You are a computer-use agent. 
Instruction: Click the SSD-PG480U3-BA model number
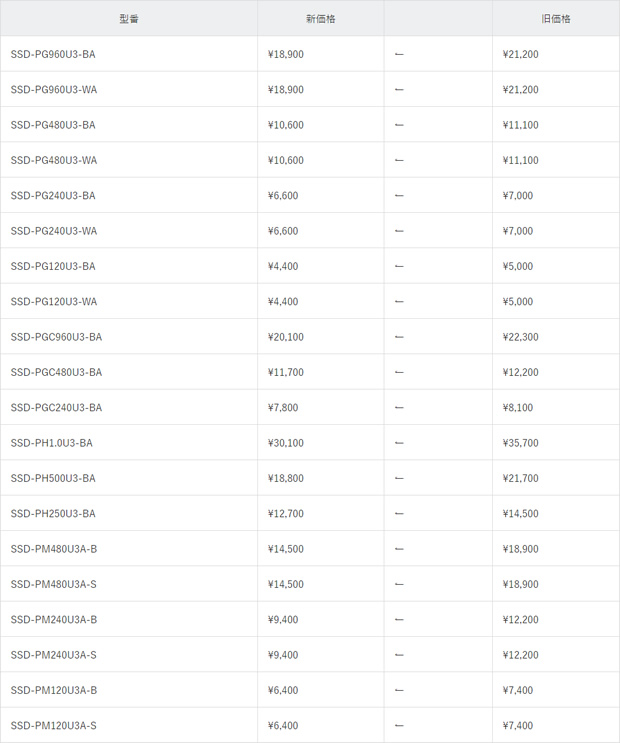click(53, 125)
